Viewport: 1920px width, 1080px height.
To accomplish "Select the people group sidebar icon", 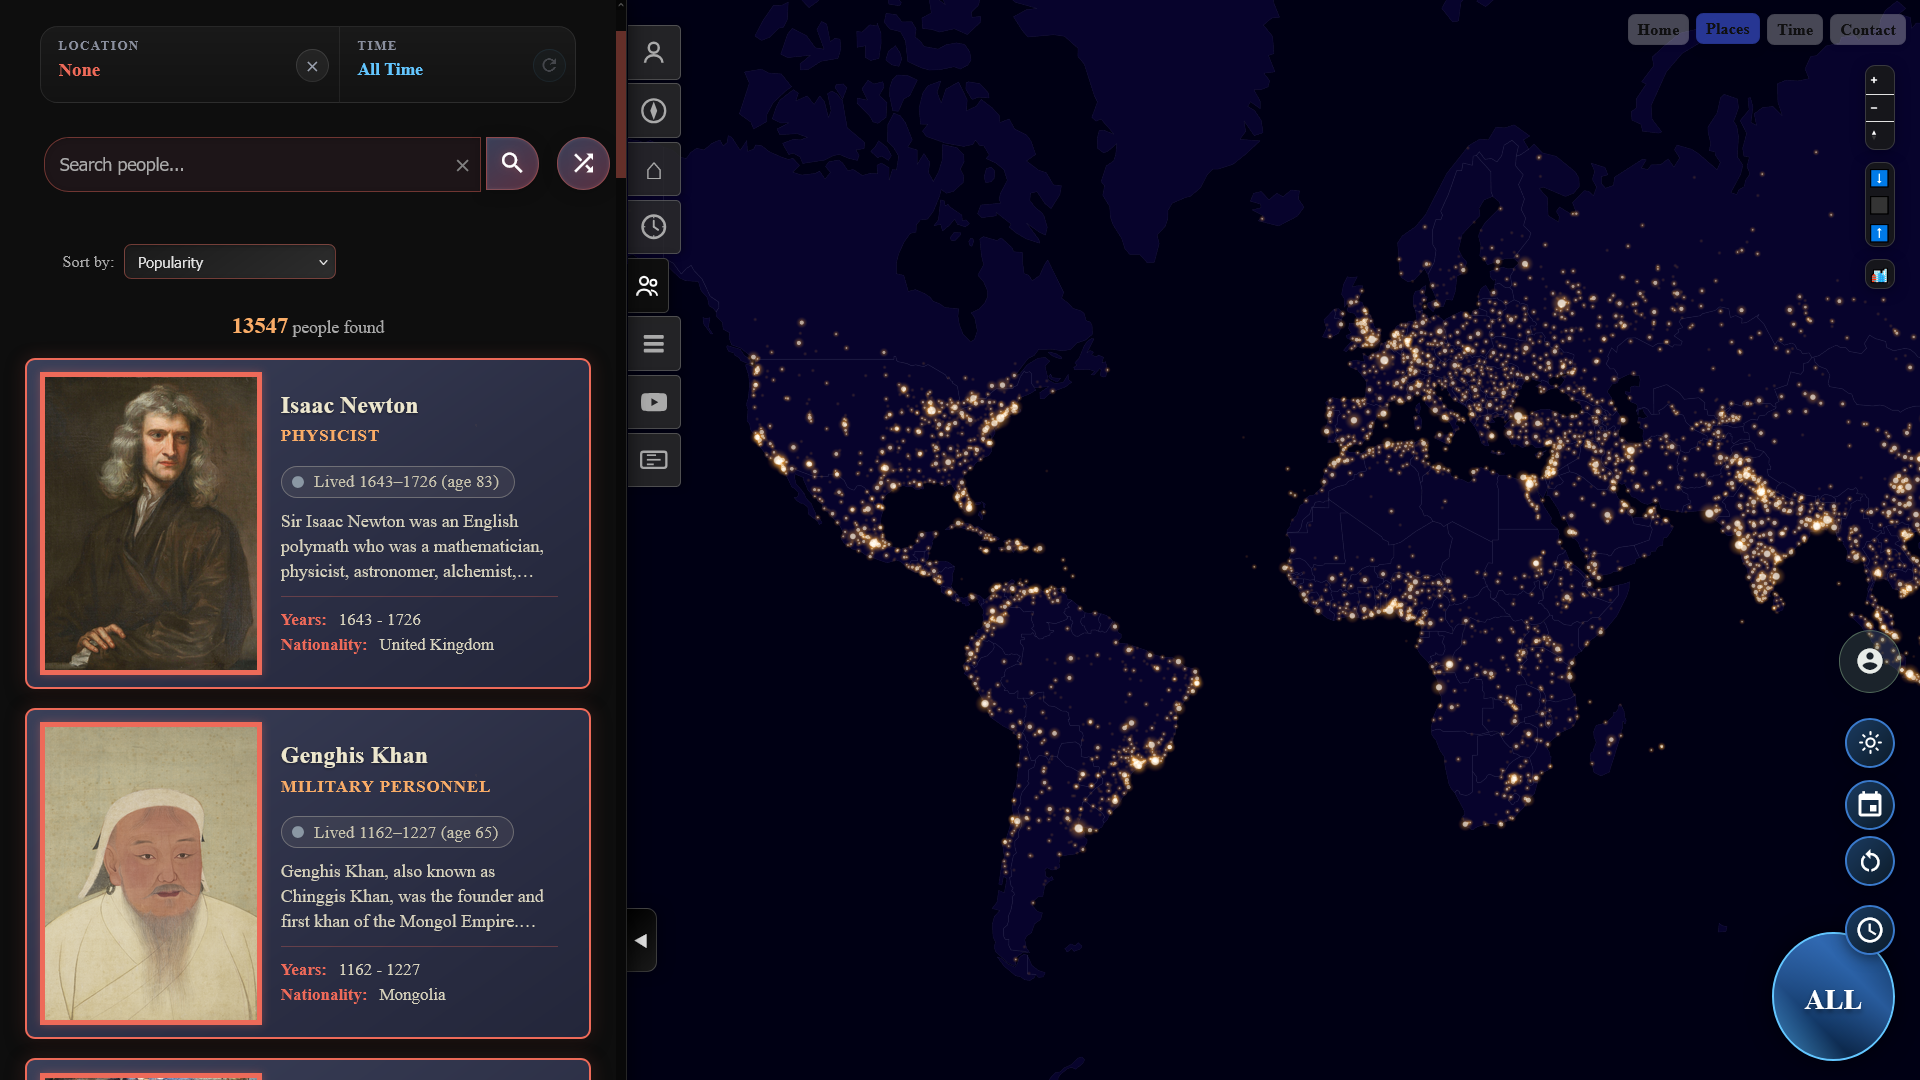I will click(x=648, y=286).
